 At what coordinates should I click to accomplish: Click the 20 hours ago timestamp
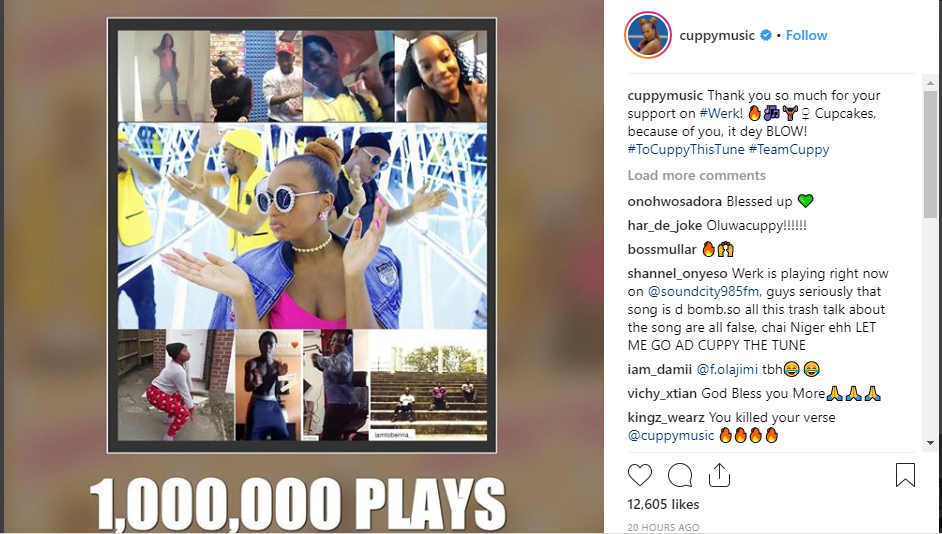(x=663, y=527)
